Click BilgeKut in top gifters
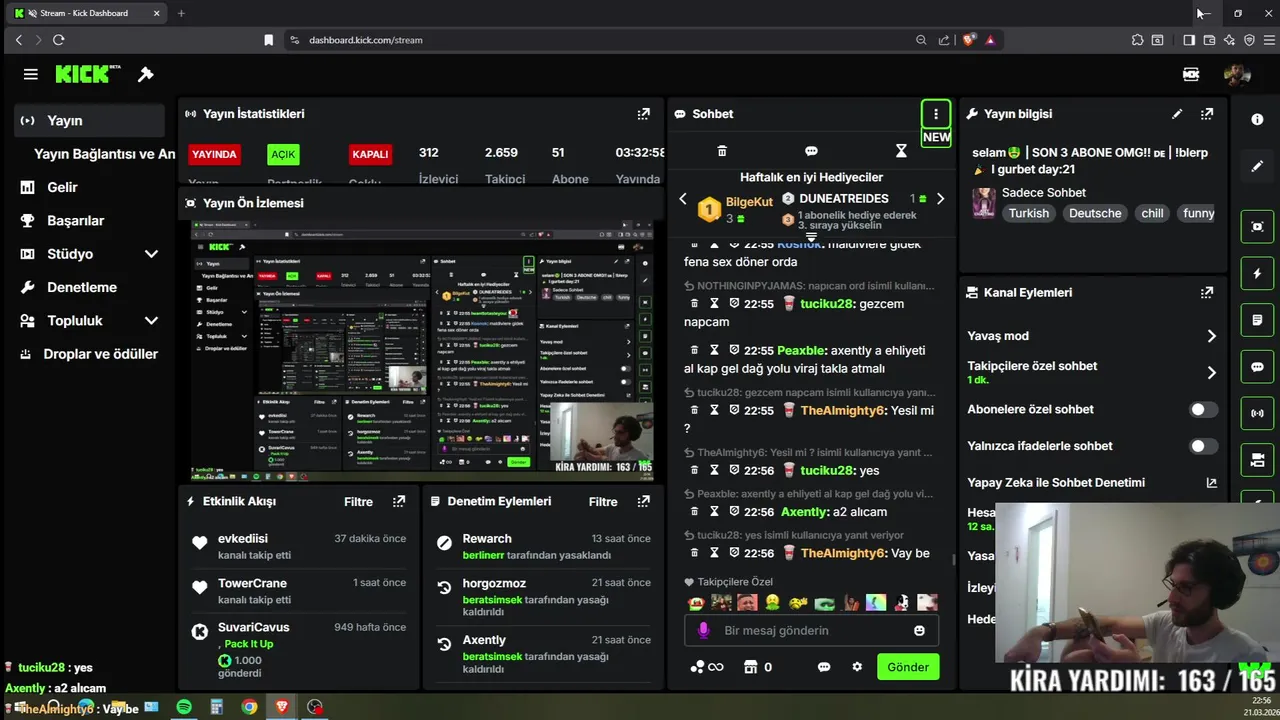Image resolution: width=1280 pixels, height=720 pixels. (x=749, y=202)
